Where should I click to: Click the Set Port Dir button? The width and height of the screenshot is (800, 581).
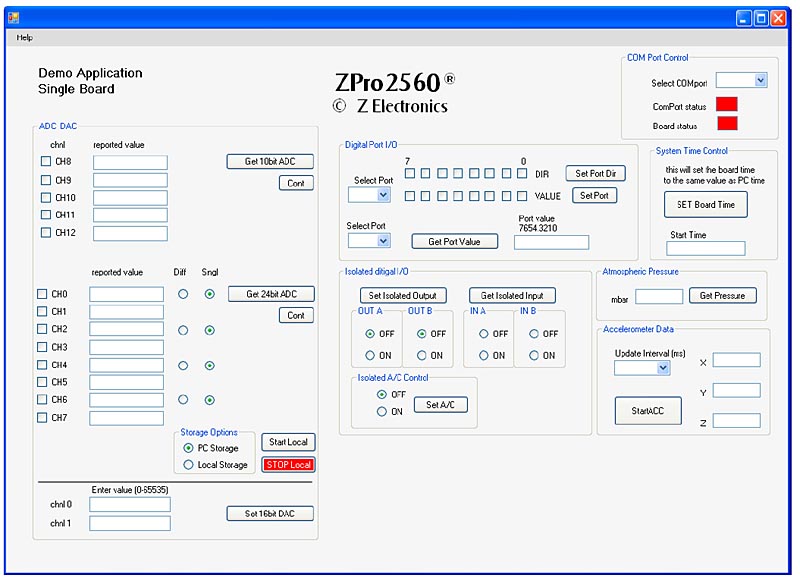point(595,173)
